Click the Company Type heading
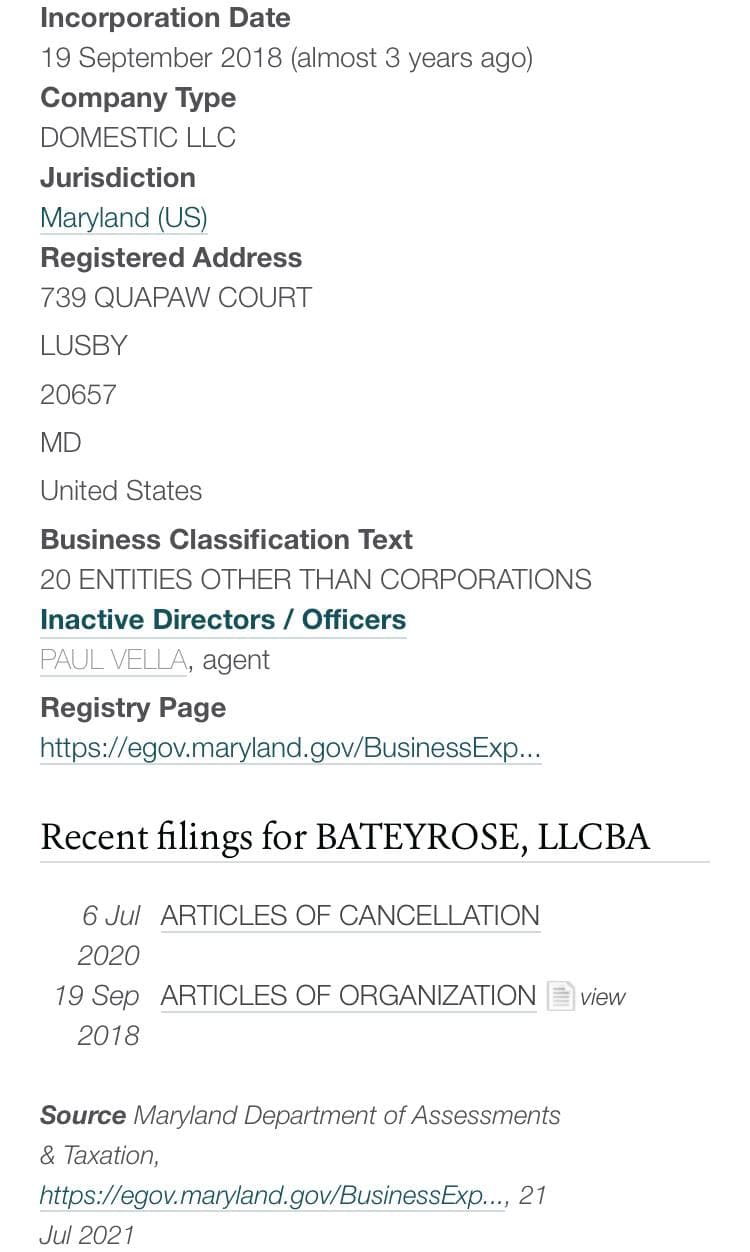The width and height of the screenshot is (750, 1252). click(138, 98)
